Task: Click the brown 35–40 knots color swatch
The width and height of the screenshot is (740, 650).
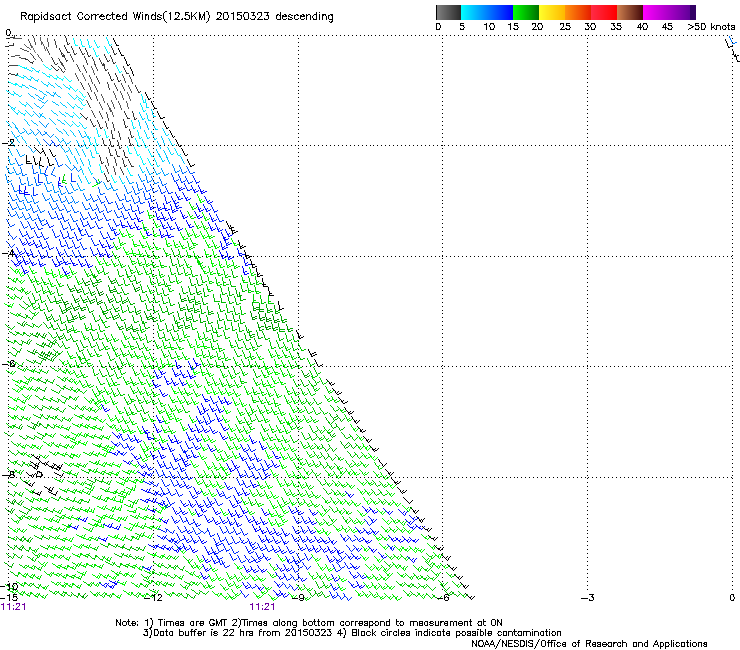Action: (x=630, y=12)
